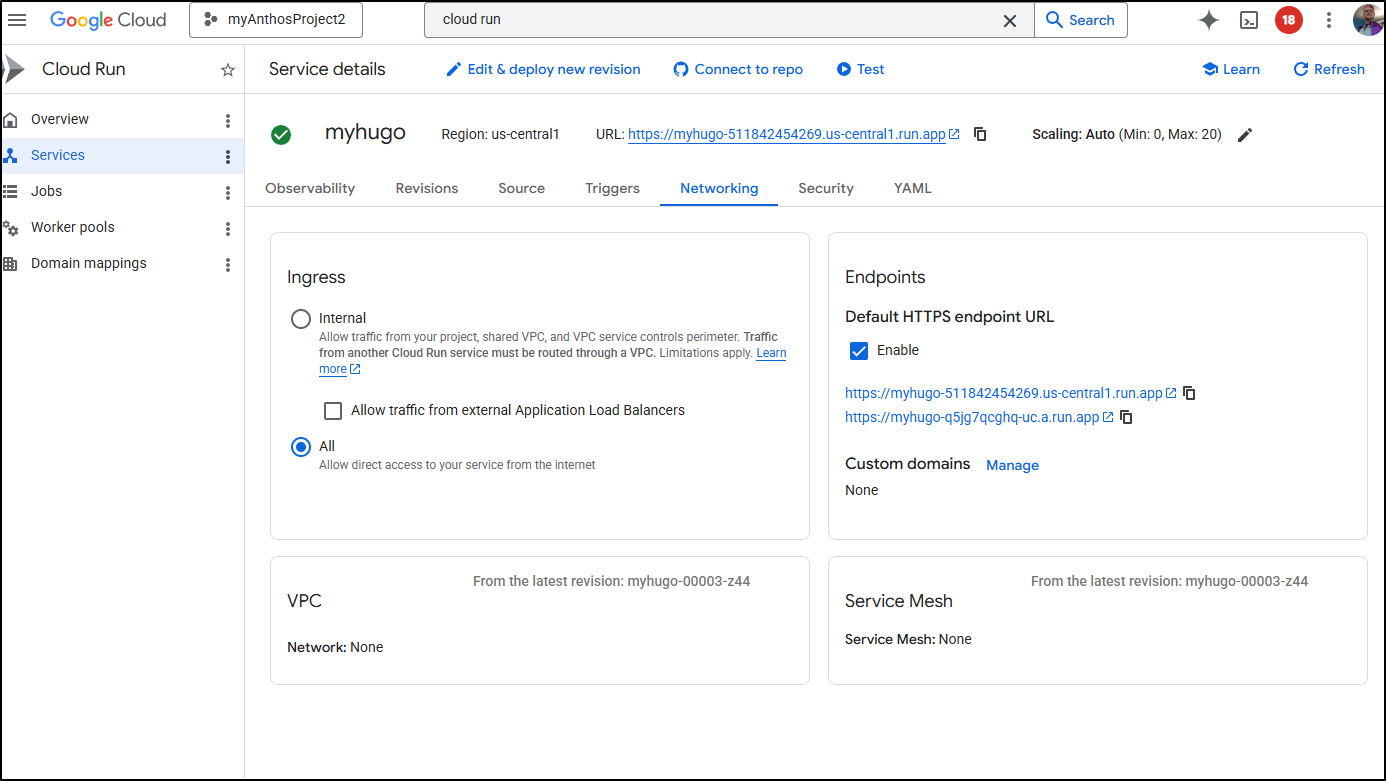Click Edit & deploy new revision
The image size is (1386, 781).
(543, 69)
